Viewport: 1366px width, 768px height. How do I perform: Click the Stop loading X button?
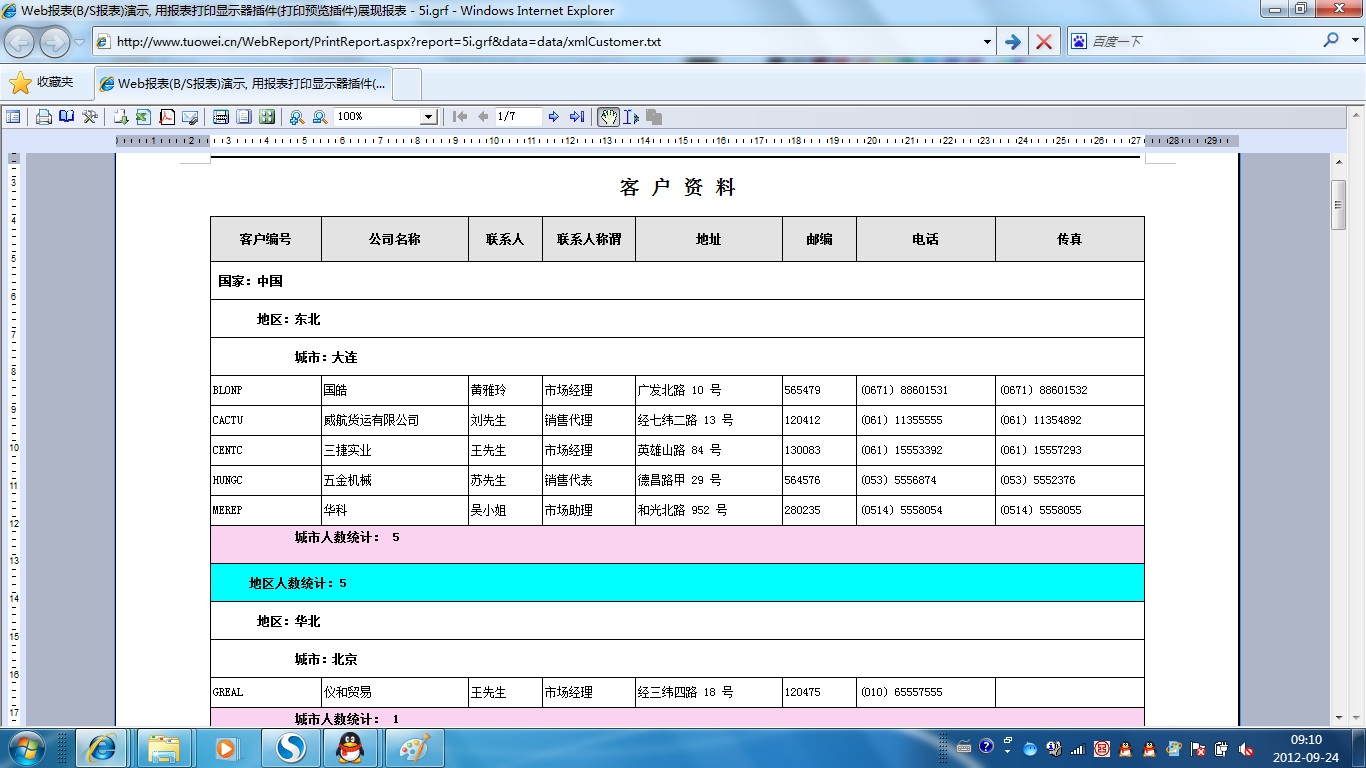coord(1043,42)
